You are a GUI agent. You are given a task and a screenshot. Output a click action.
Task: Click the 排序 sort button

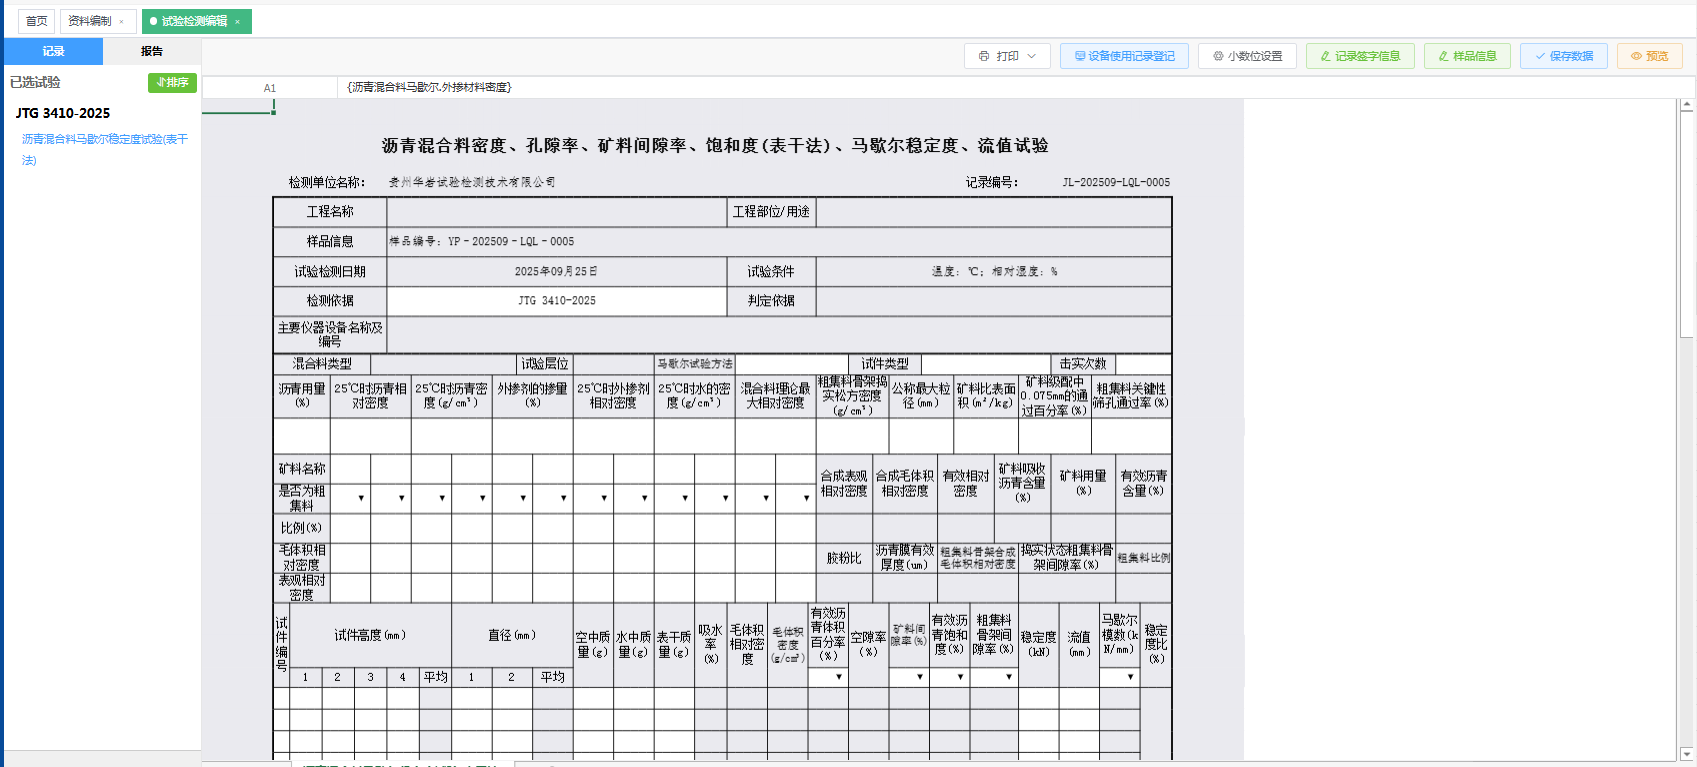[x=172, y=82]
